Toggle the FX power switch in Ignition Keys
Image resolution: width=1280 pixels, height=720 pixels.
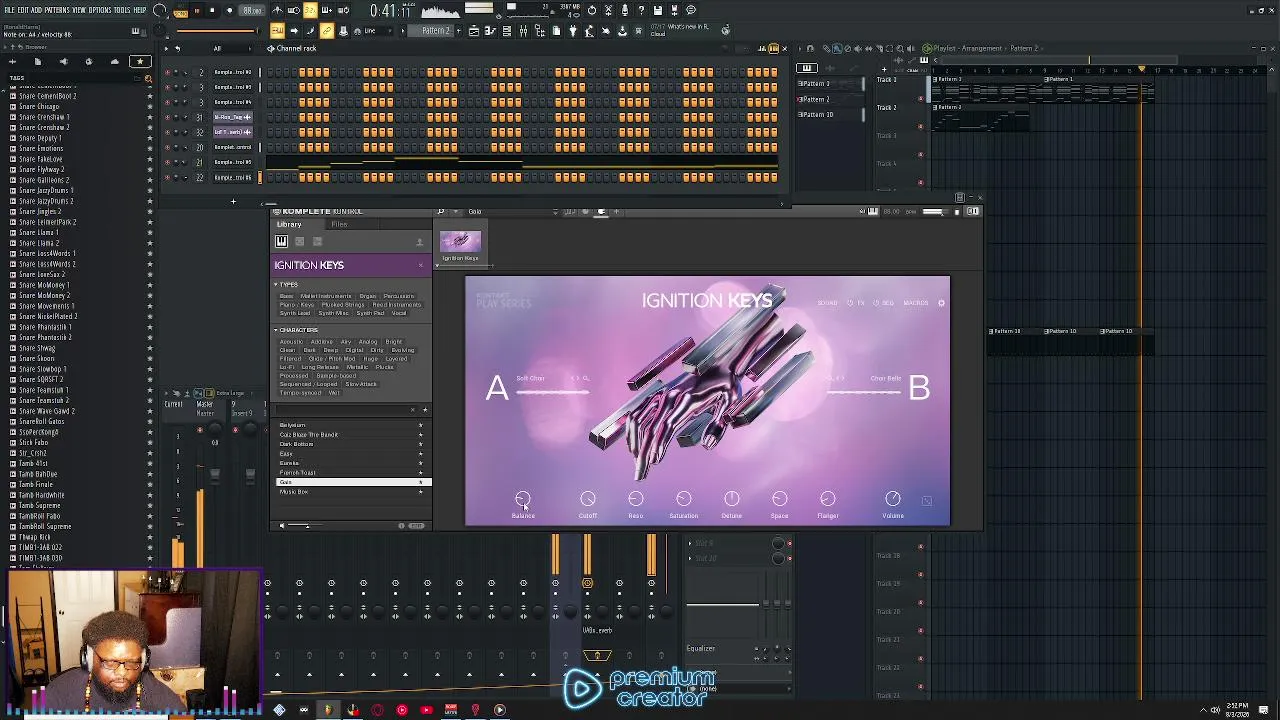pos(850,303)
